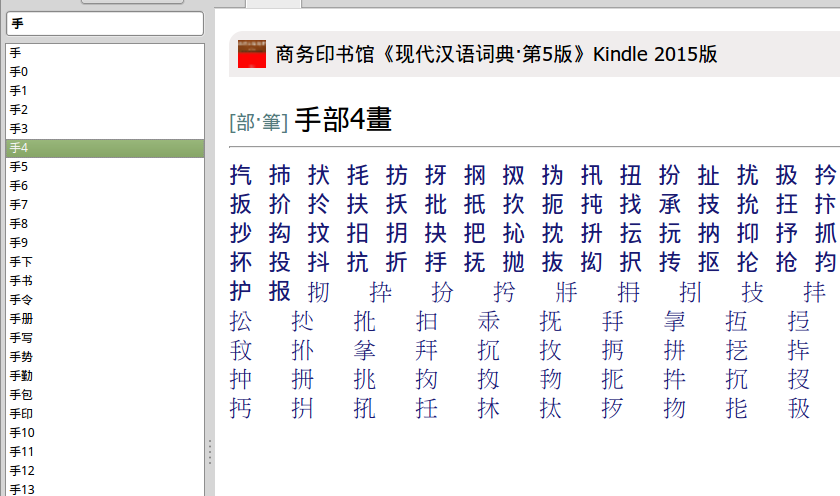The height and width of the screenshot is (496, 840).
Task: Open the 抢 character link
Action: [x=786, y=262]
